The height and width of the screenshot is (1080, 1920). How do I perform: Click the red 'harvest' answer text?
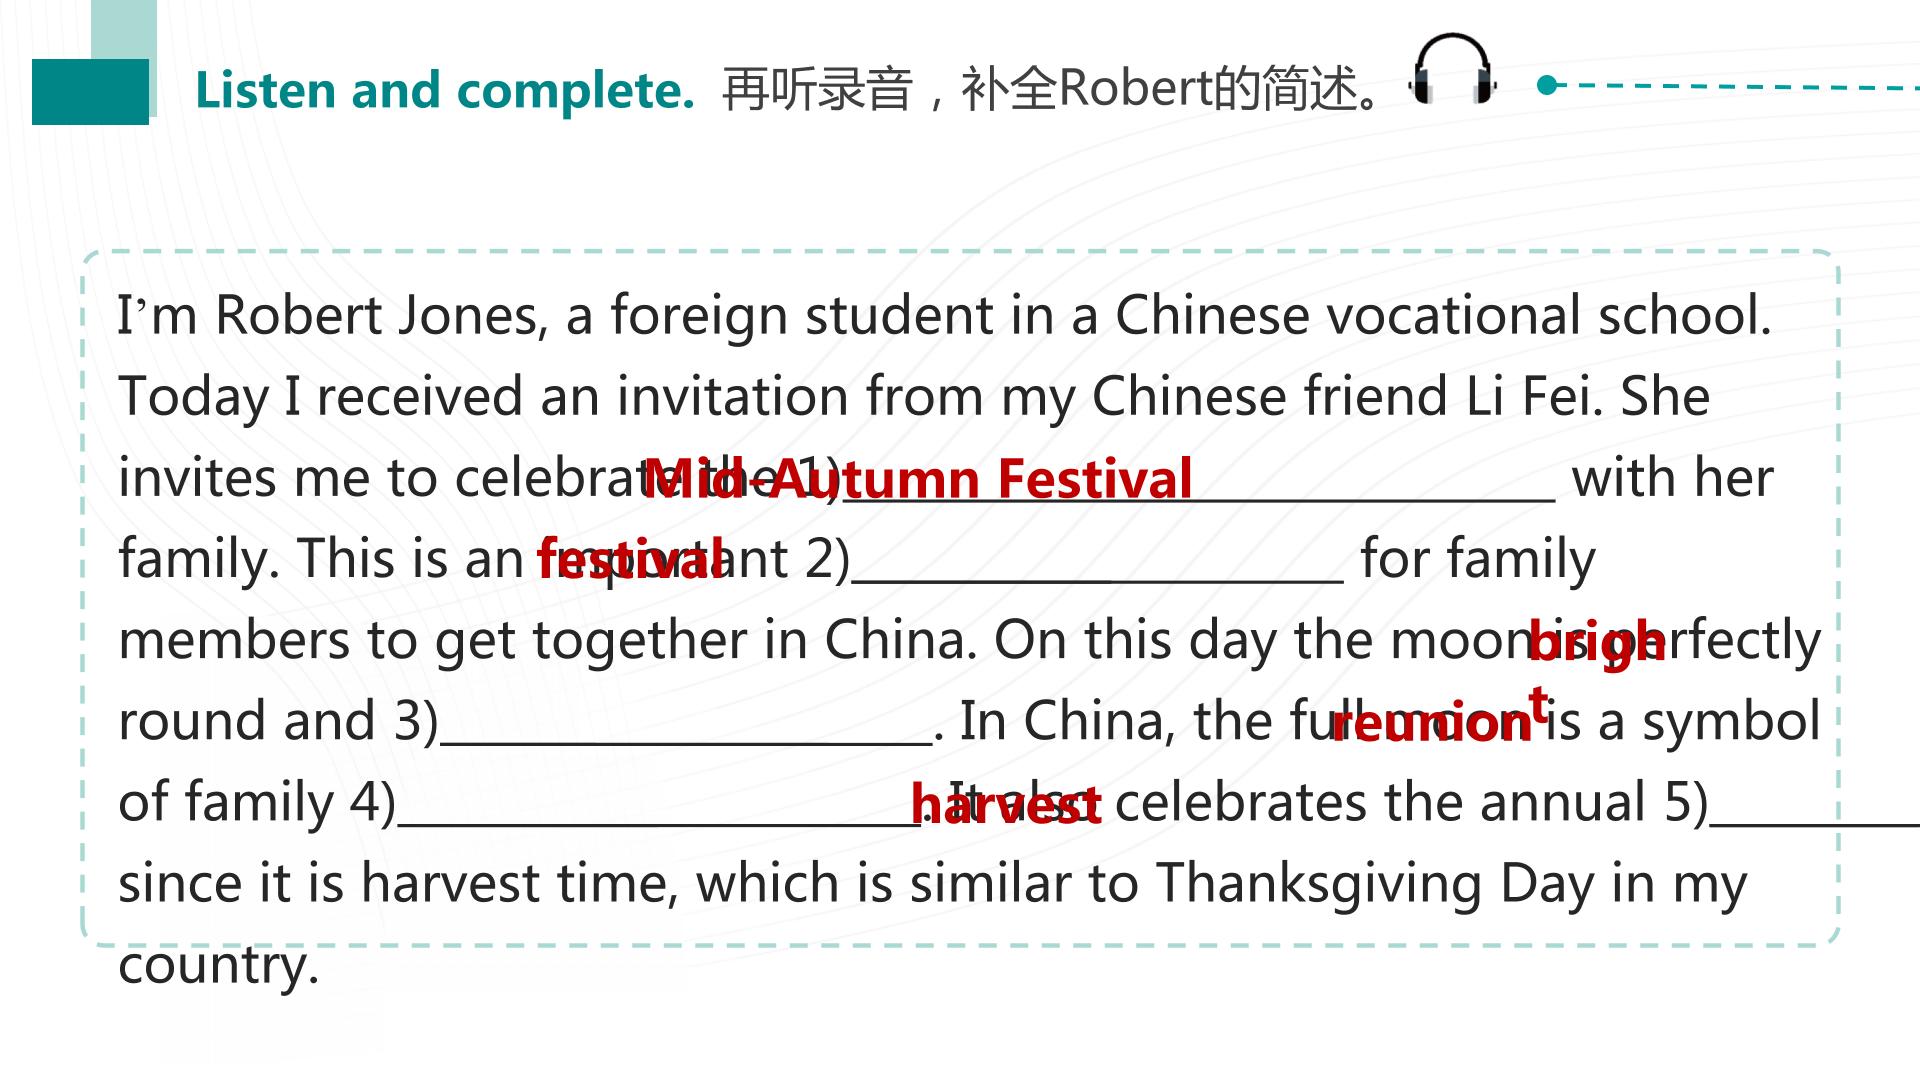click(1006, 804)
